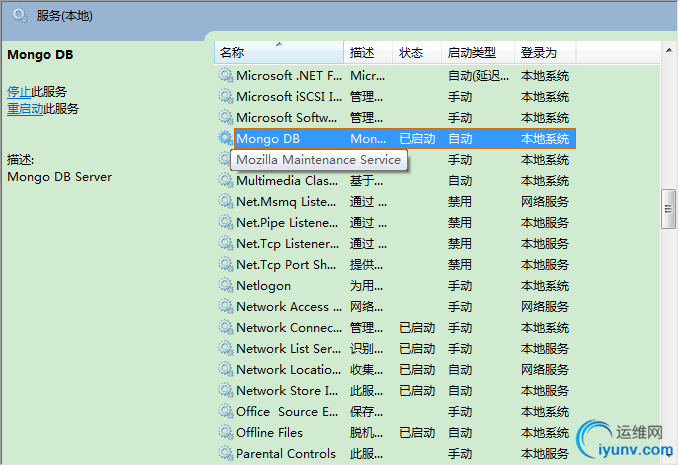Restart the service via 重启动 link
This screenshot has width=679, height=466.
click(25, 109)
